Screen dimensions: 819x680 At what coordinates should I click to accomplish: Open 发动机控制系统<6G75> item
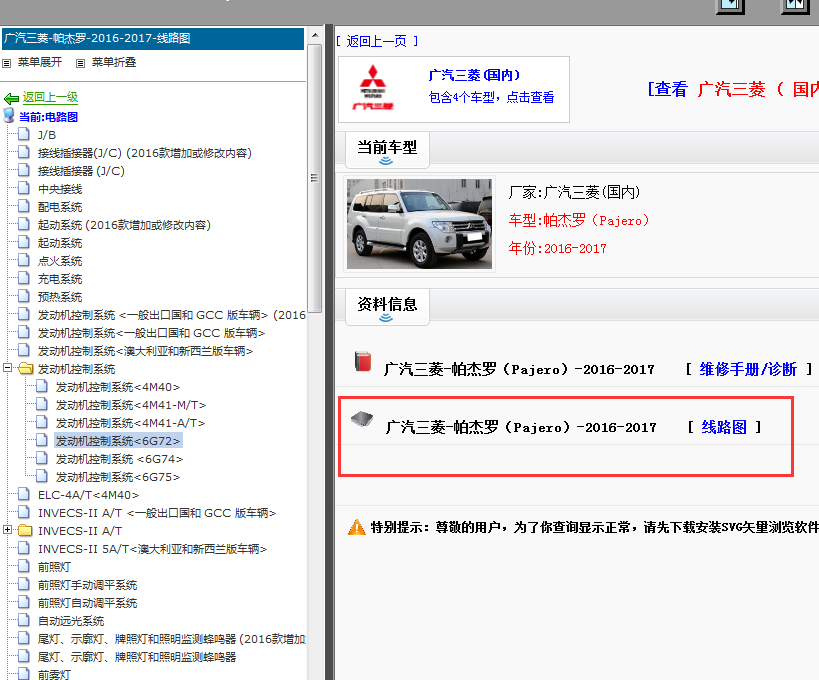[x=118, y=477]
